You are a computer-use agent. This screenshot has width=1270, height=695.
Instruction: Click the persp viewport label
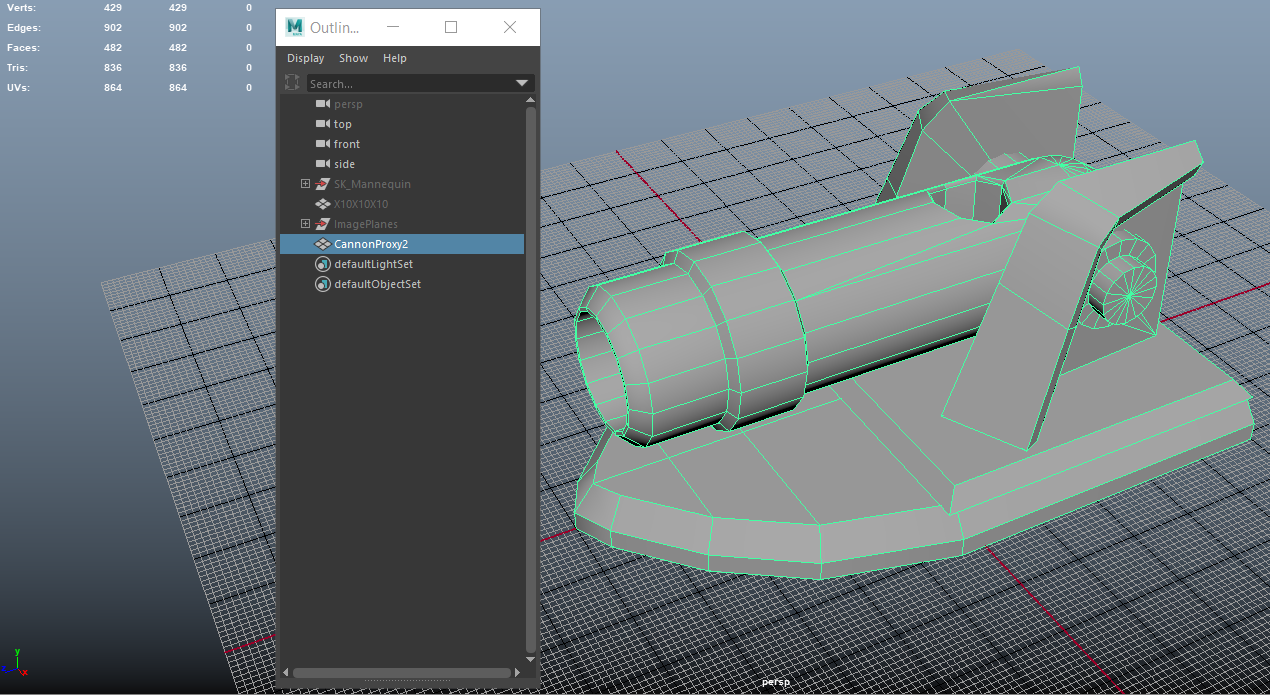point(775,682)
